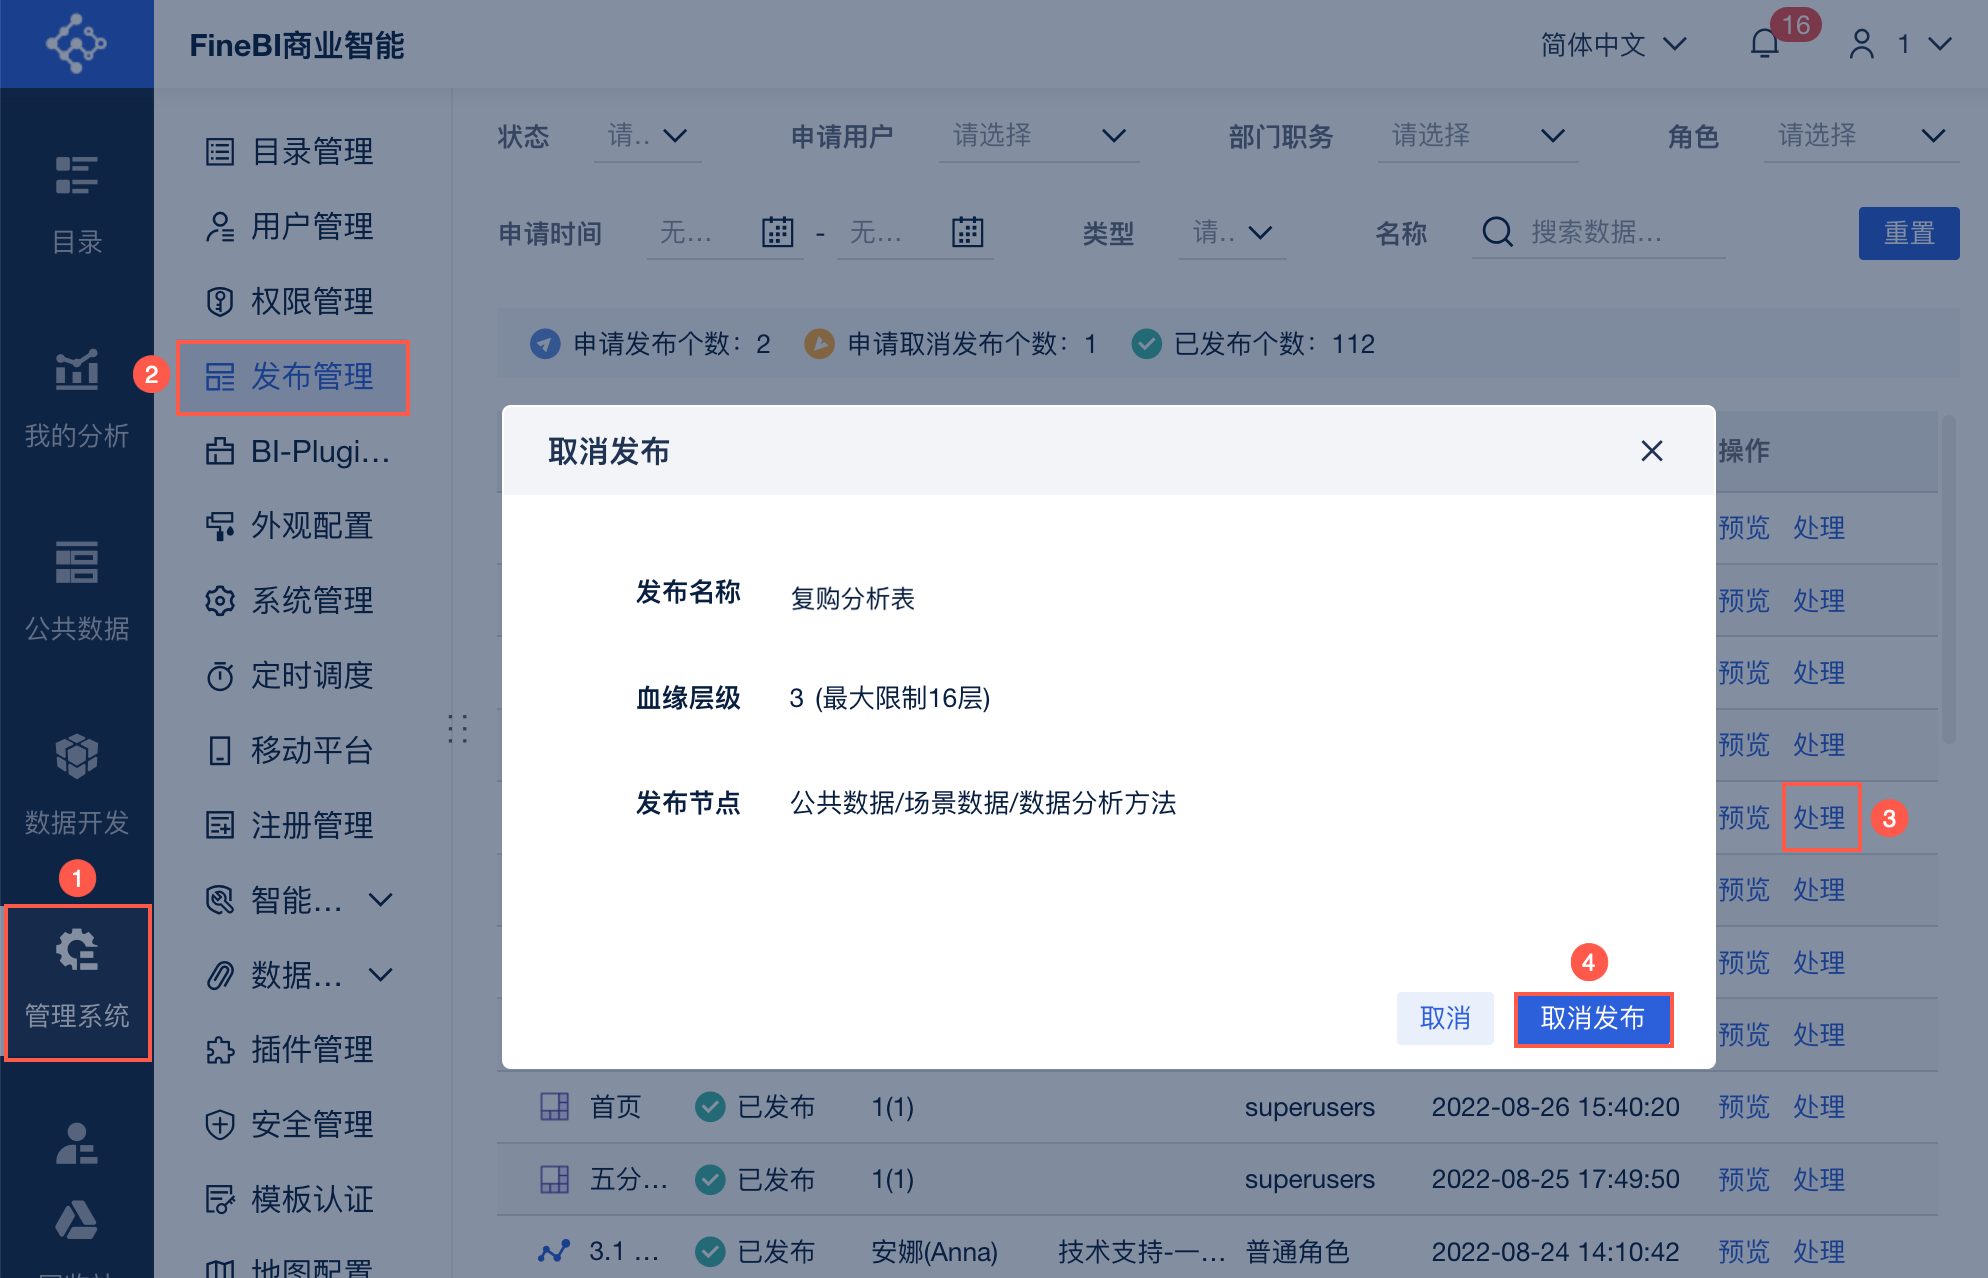1988x1278 pixels.
Task: Open the start date calendar icon
Action: pyautogui.click(x=777, y=232)
